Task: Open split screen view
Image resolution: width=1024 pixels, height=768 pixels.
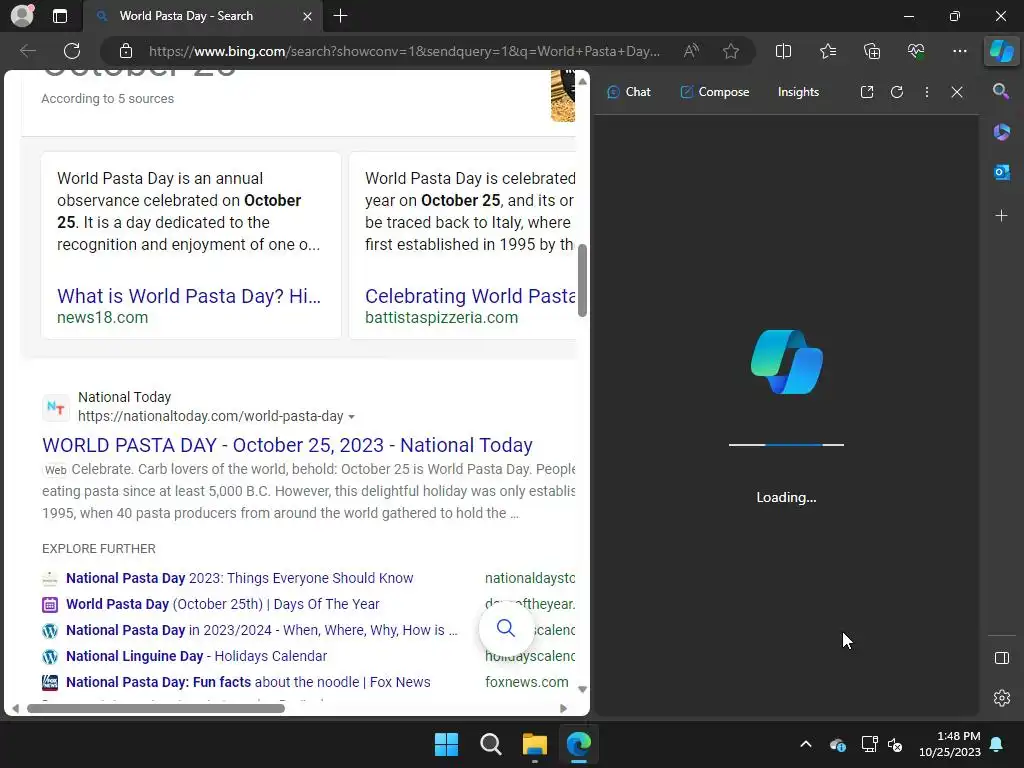Action: tap(783, 51)
